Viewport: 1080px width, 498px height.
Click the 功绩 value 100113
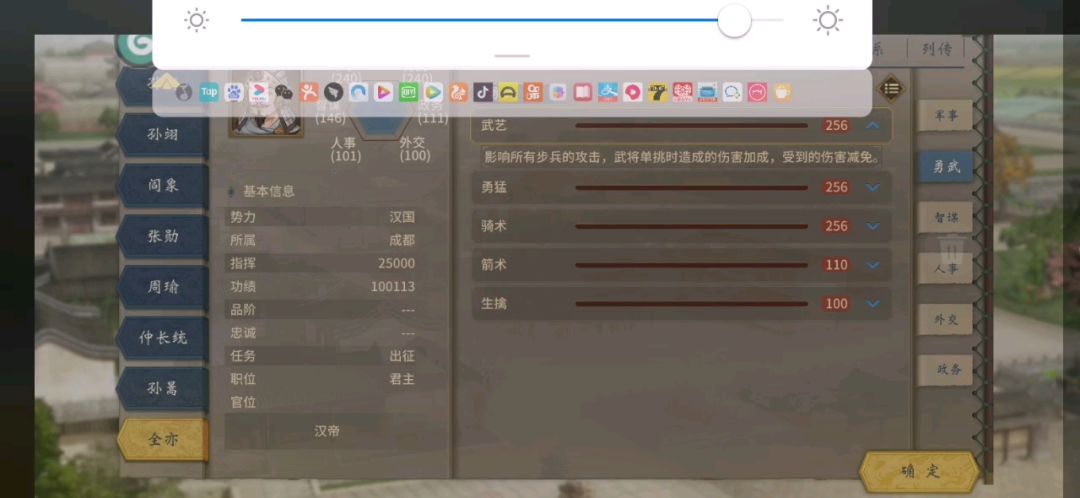[393, 287]
